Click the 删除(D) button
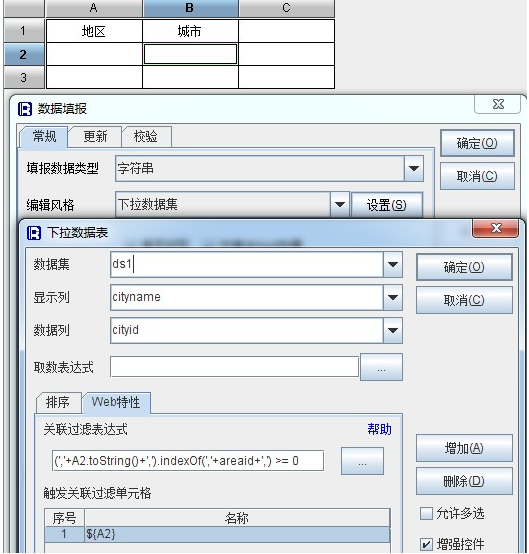This screenshot has width=529, height=554. coord(464,481)
